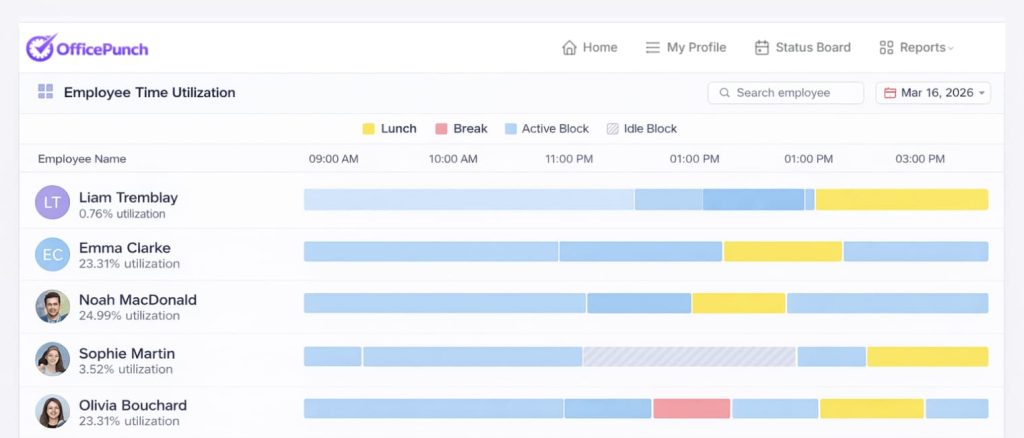1024x438 pixels.
Task: Click the Status Board calendar icon
Action: tap(762, 47)
